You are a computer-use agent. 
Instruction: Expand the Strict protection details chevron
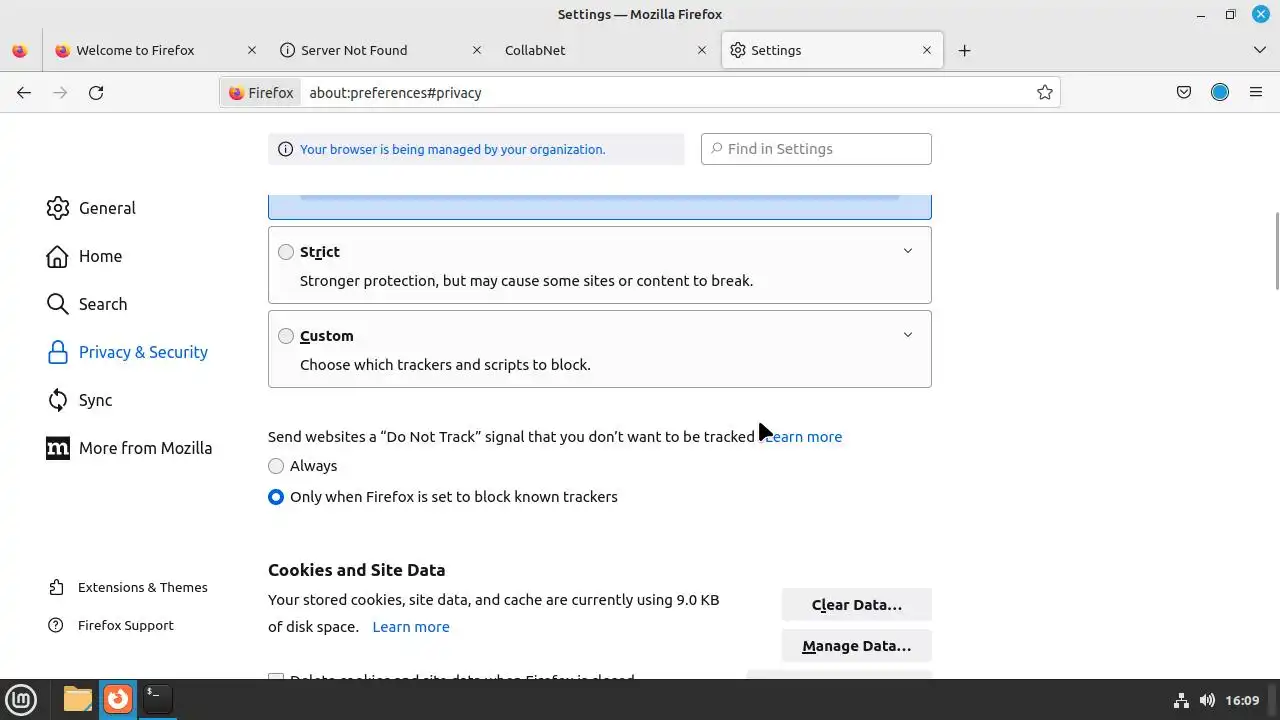point(908,251)
